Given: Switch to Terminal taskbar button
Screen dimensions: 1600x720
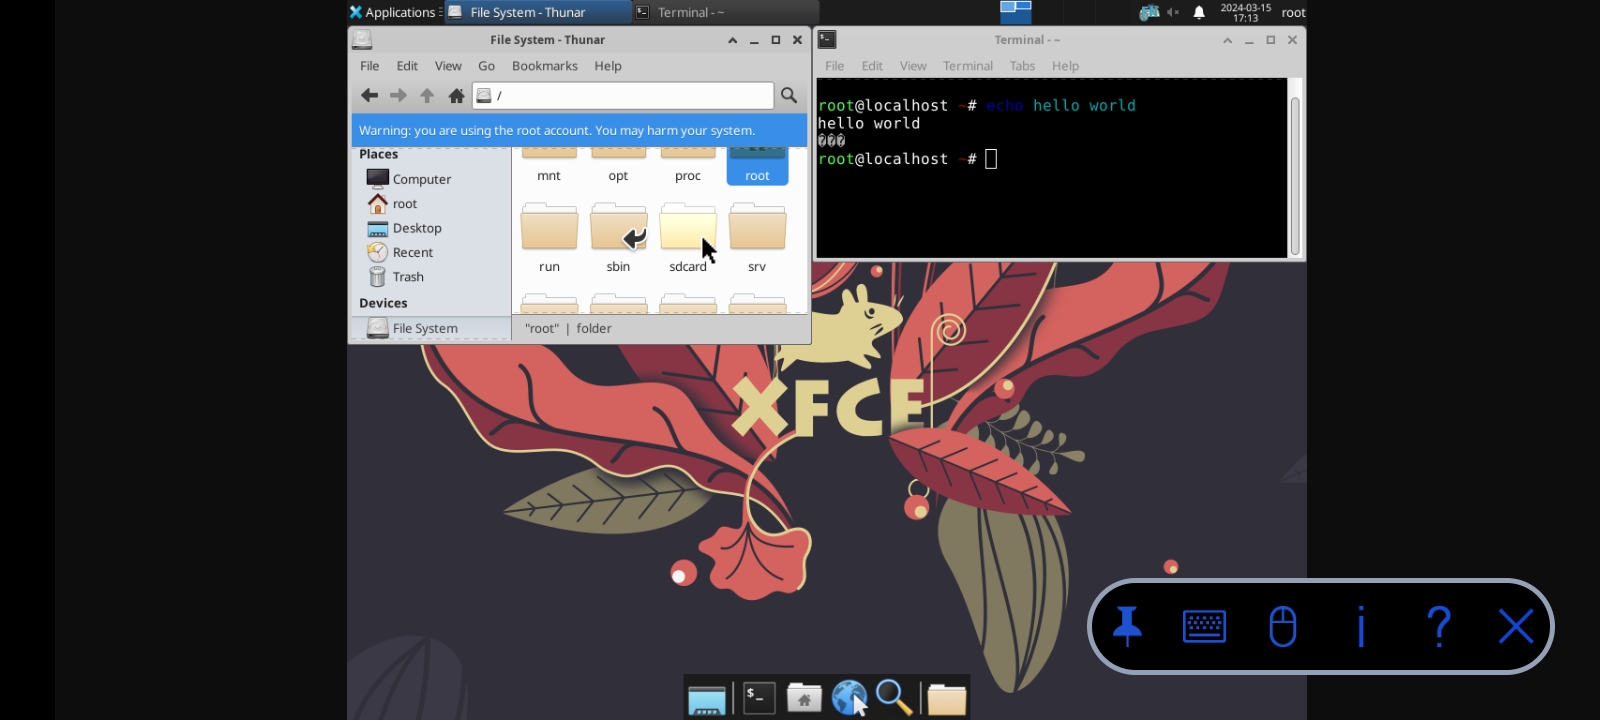Looking at the screenshot, I should [724, 12].
